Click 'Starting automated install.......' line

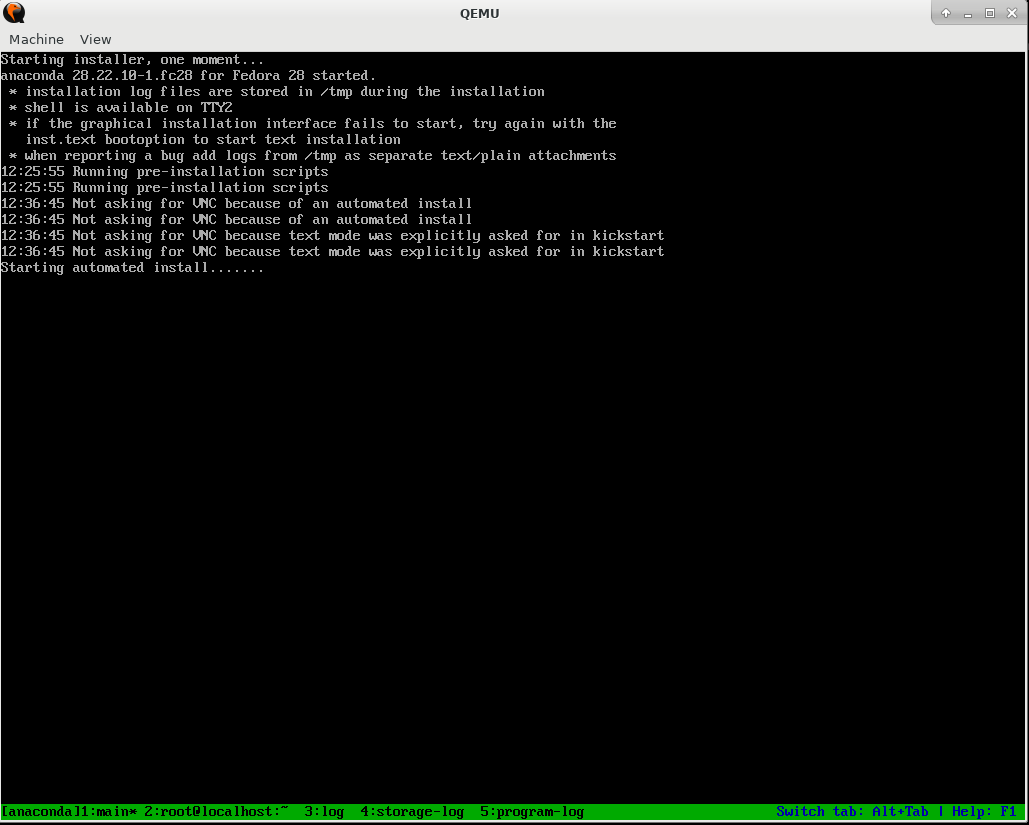click(133, 268)
